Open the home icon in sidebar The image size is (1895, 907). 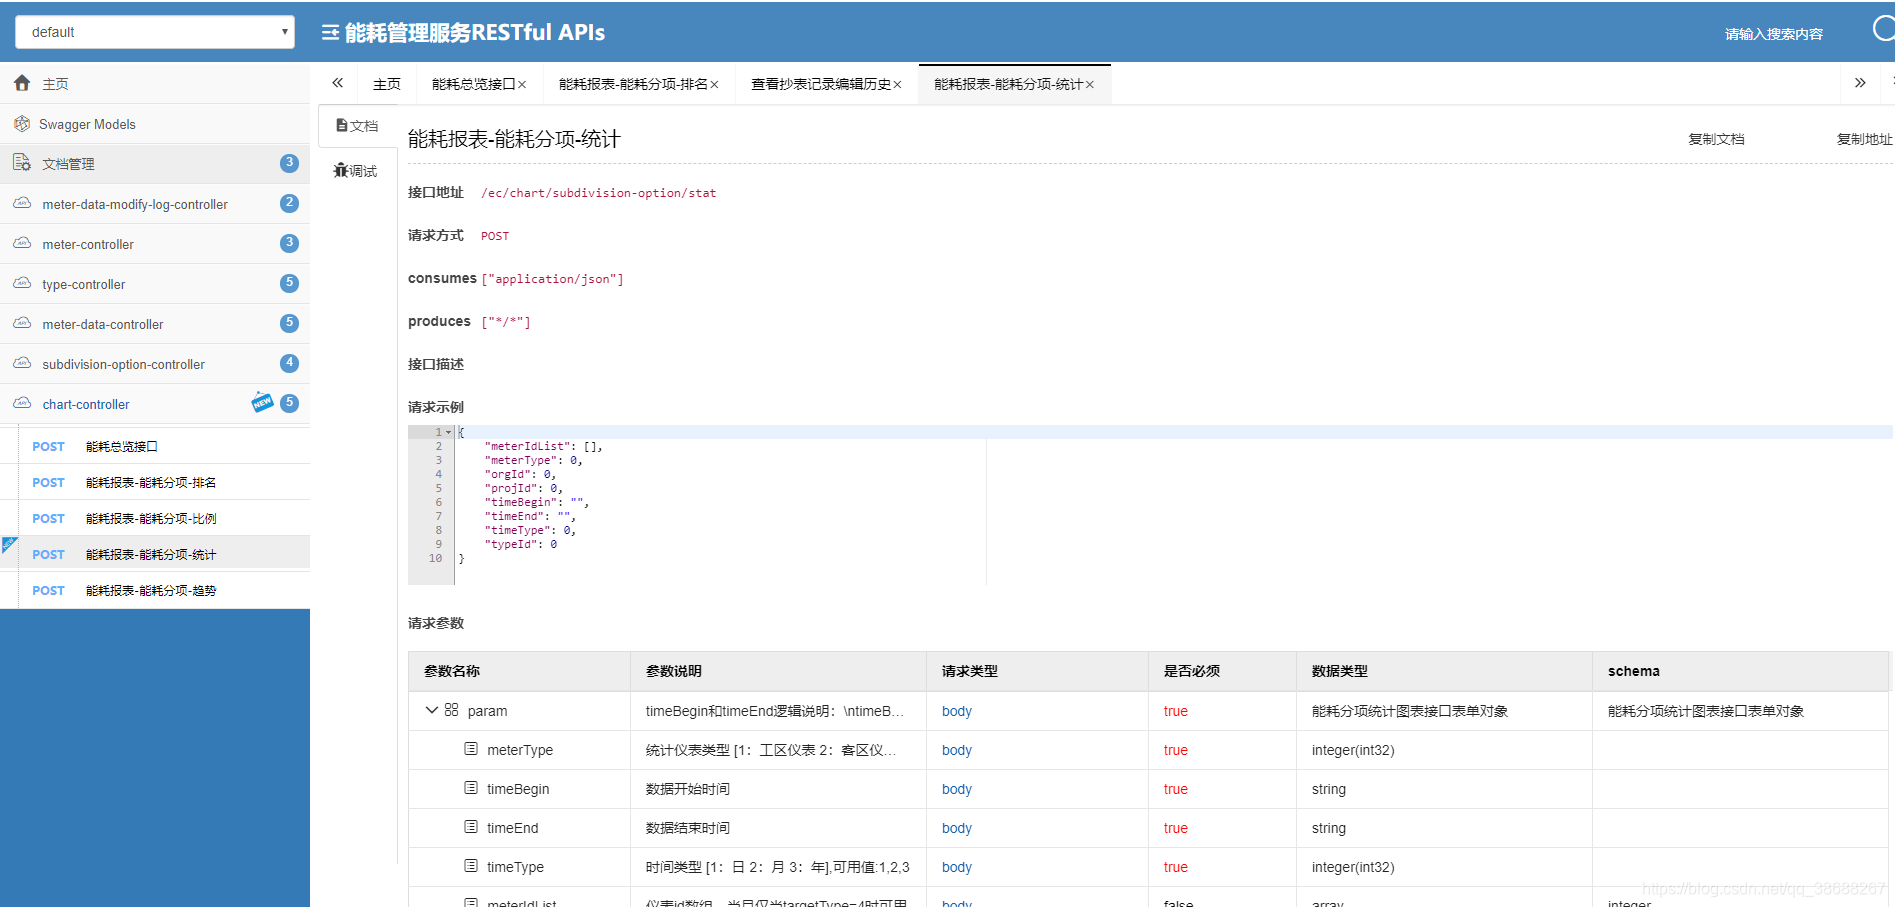pyautogui.click(x=22, y=84)
